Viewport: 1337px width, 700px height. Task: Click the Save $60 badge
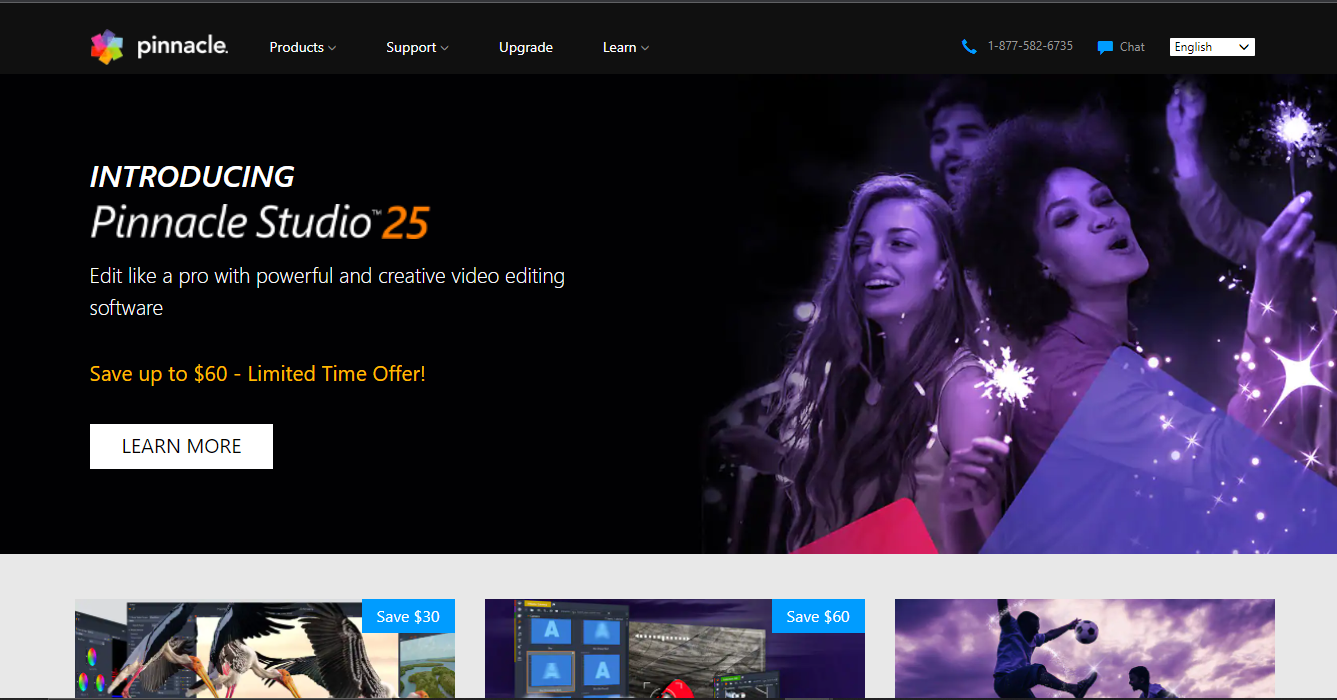click(x=818, y=616)
